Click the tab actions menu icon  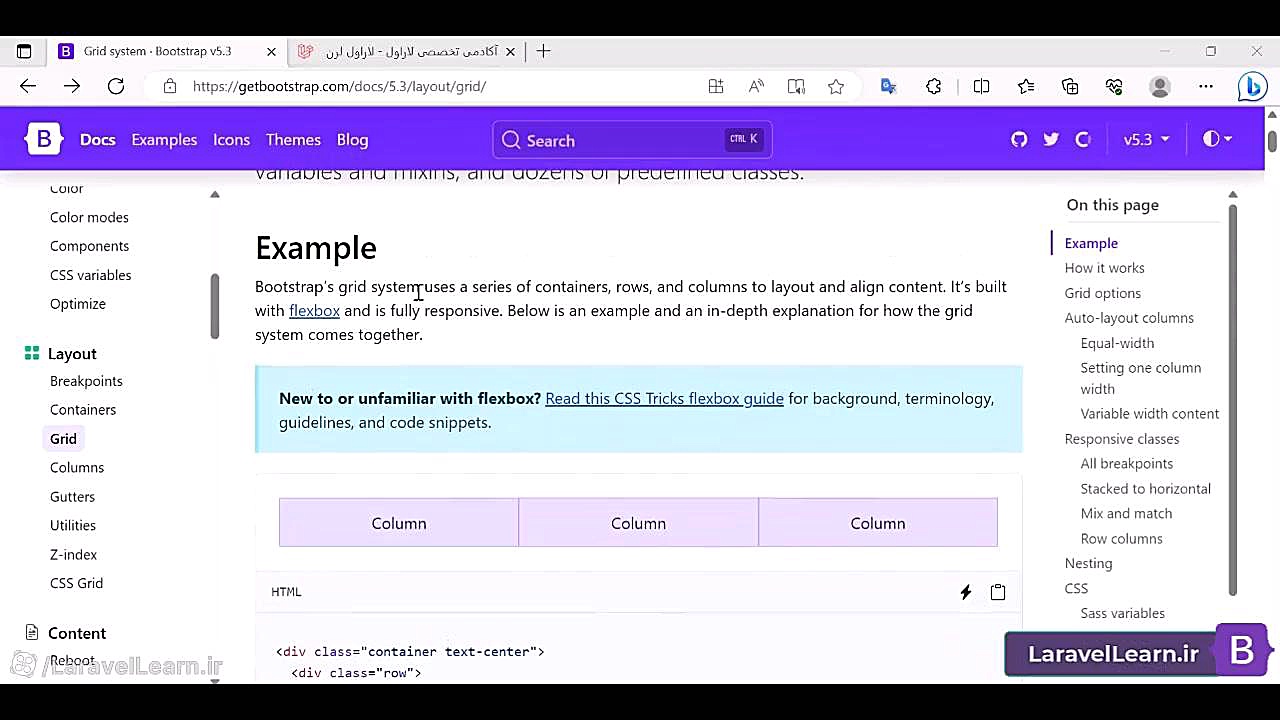(x=24, y=51)
